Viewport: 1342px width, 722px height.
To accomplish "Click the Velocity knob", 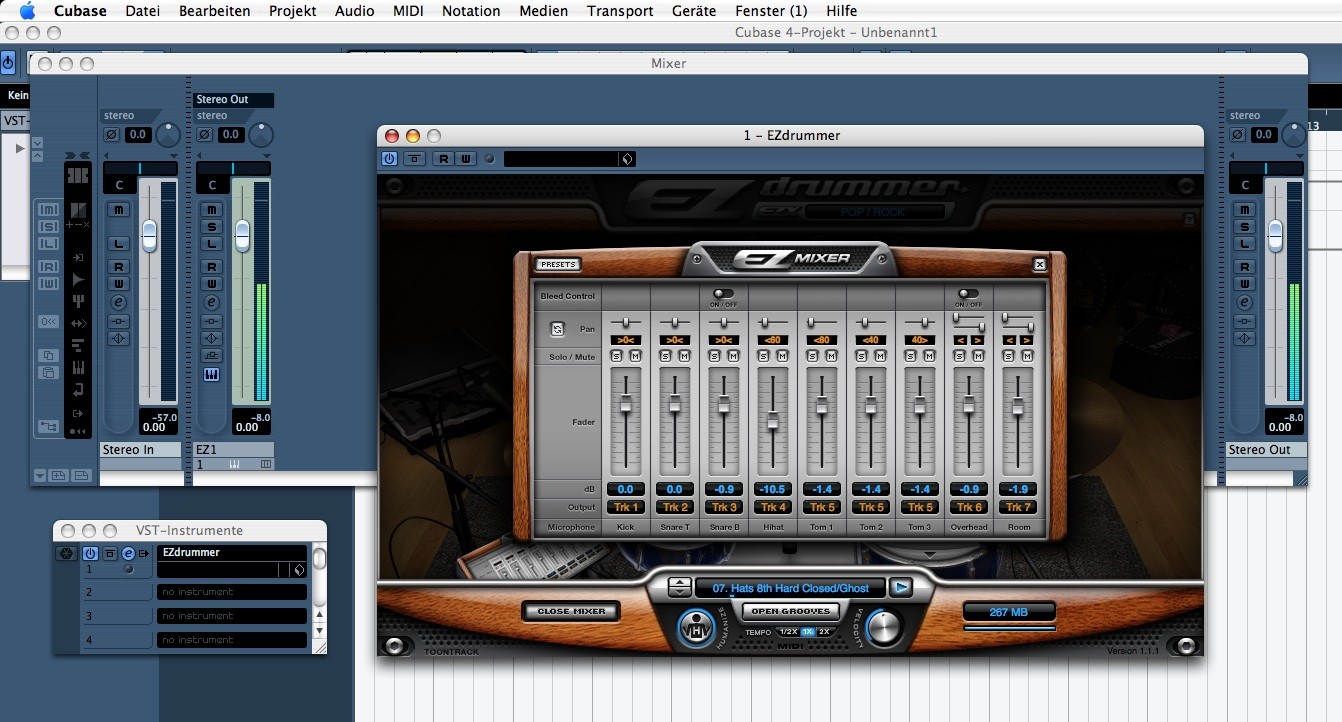I will [x=884, y=627].
